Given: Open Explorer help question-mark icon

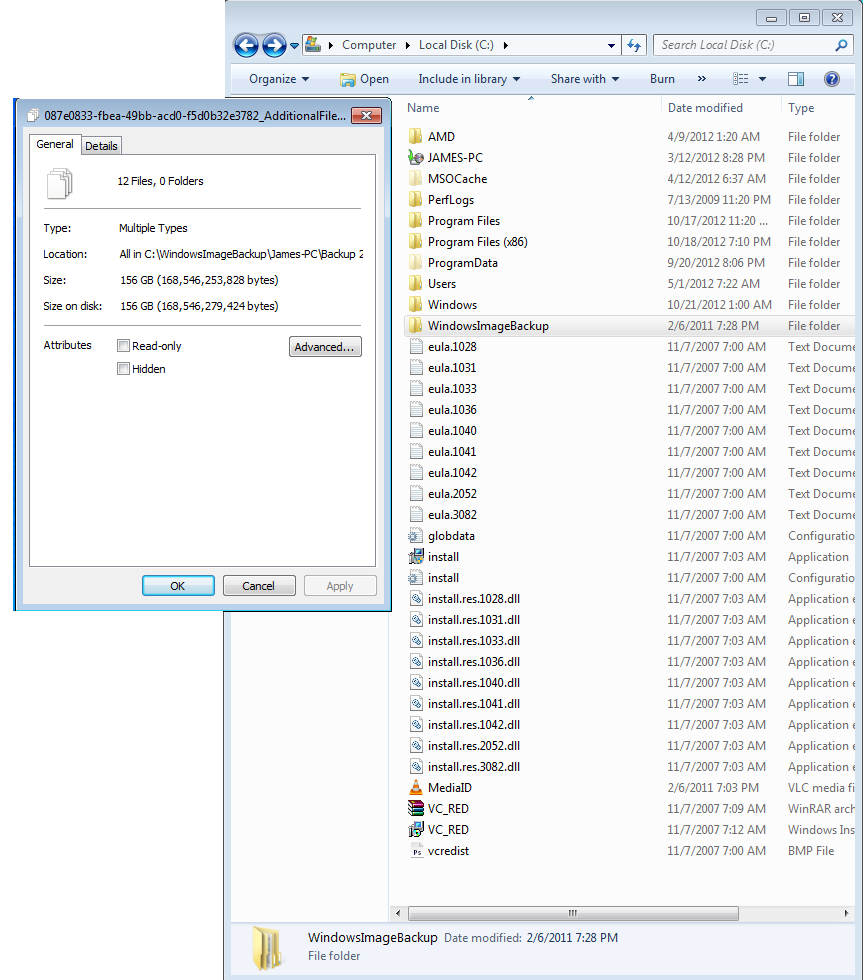Looking at the screenshot, I should click(x=831, y=79).
